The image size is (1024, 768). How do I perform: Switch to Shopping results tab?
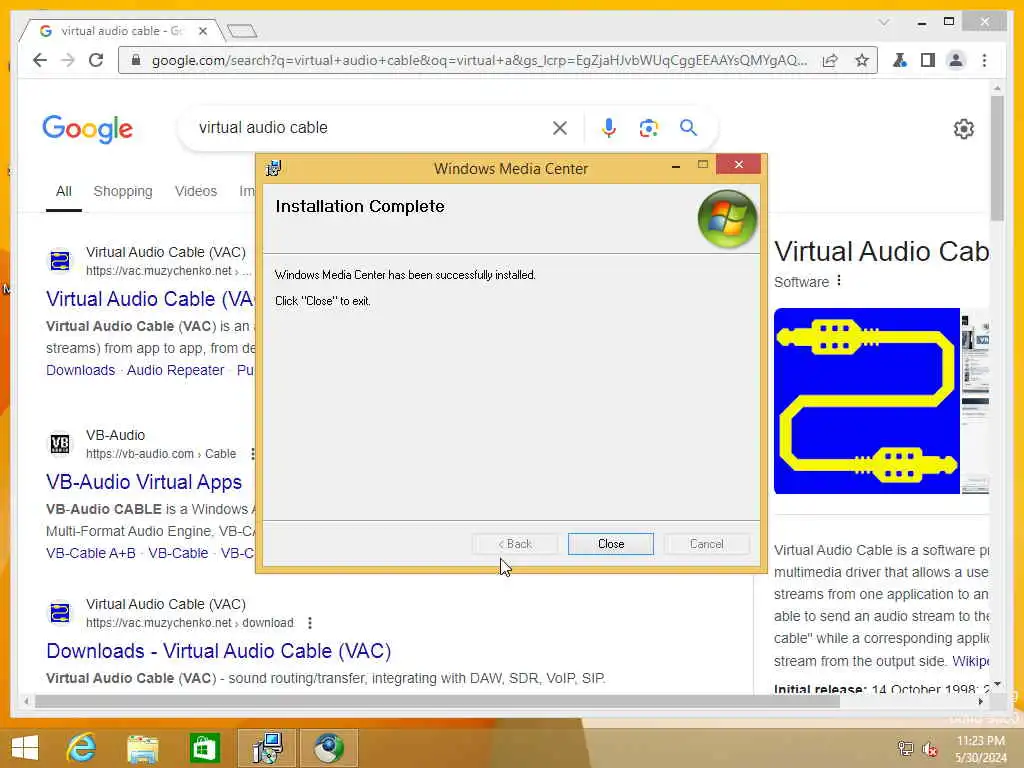click(x=123, y=191)
